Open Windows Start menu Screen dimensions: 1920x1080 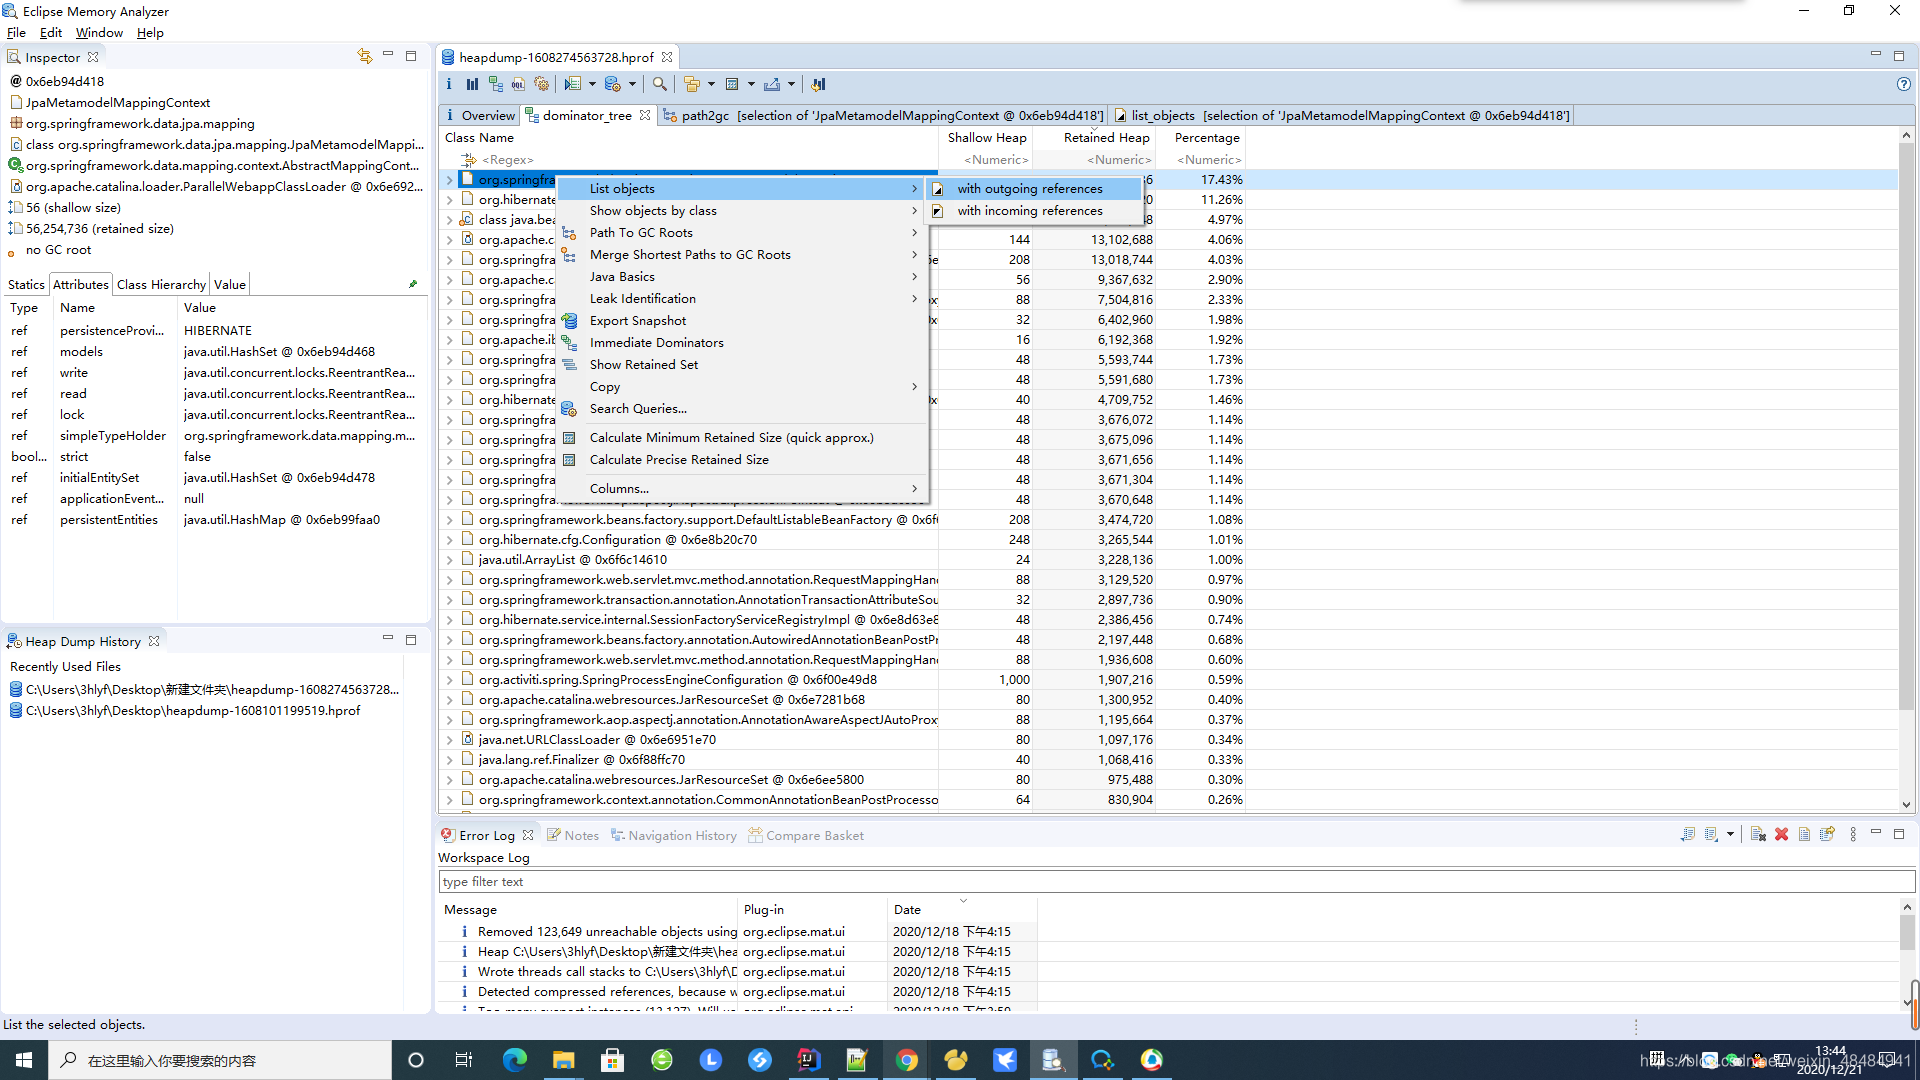pos(24,1060)
